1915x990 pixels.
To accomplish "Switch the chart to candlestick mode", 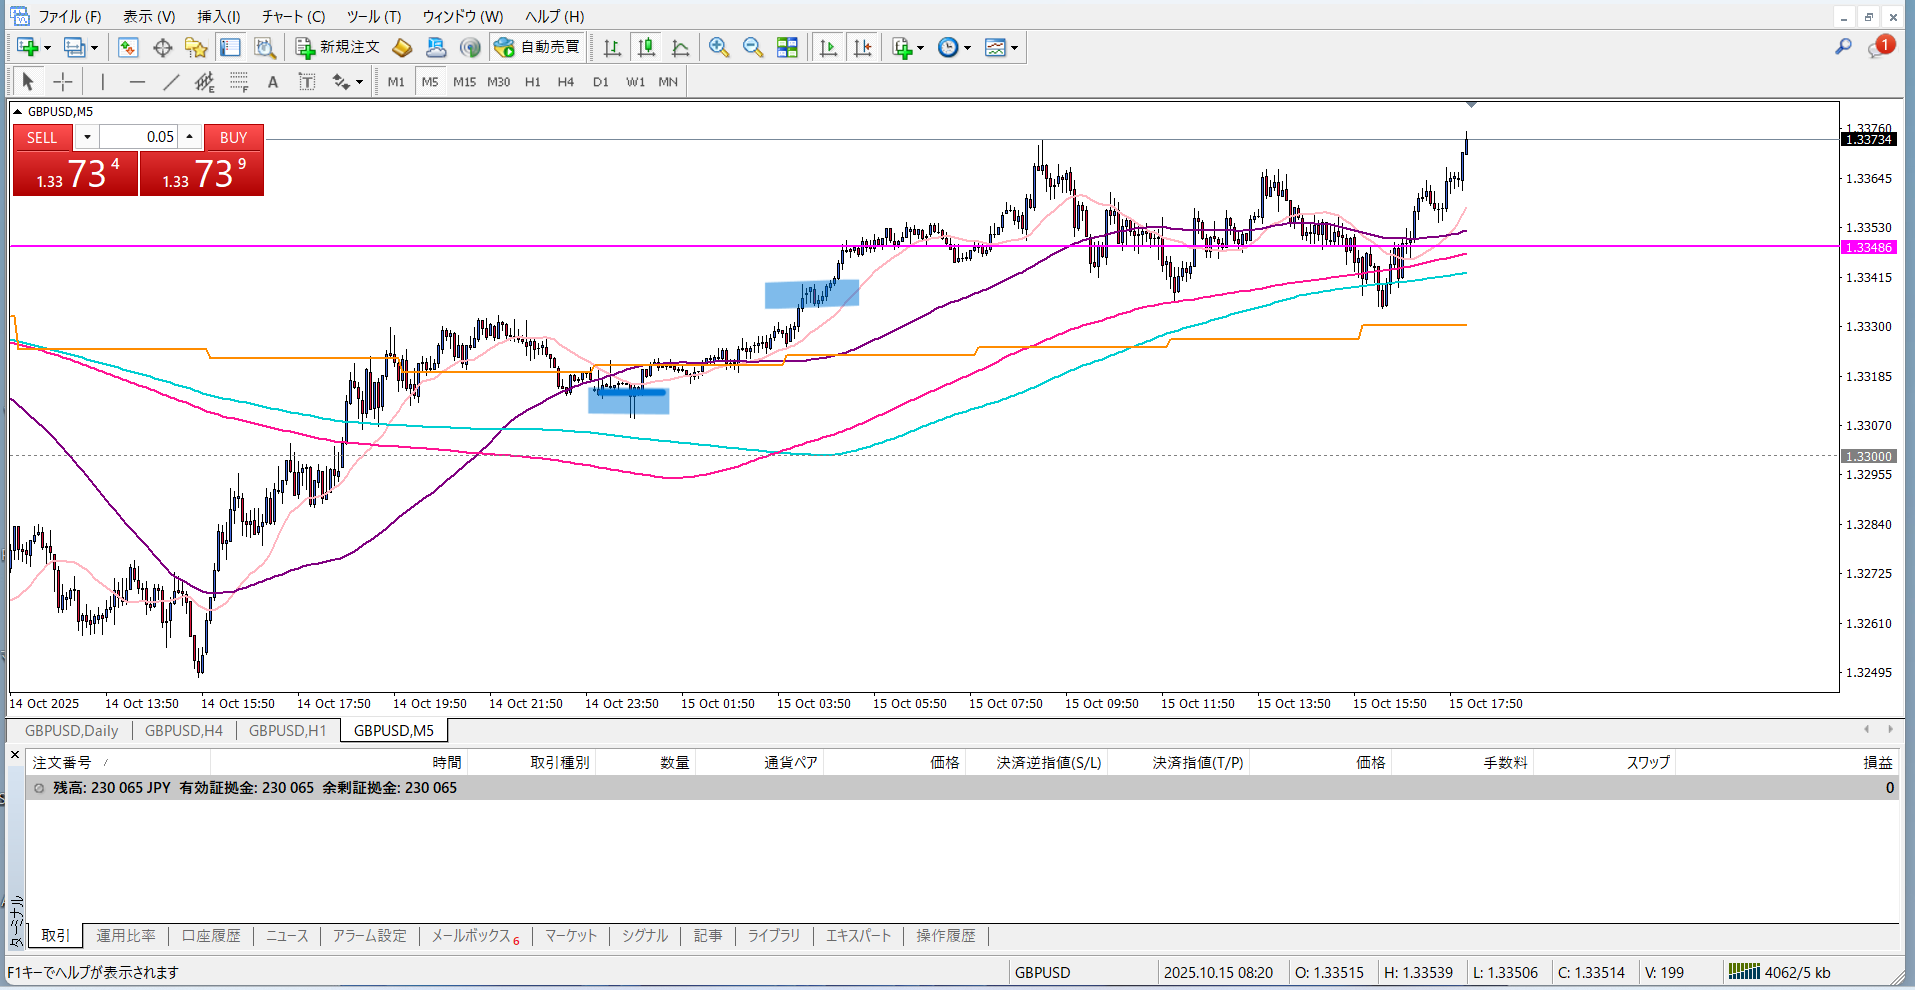I will pyautogui.click(x=646, y=47).
